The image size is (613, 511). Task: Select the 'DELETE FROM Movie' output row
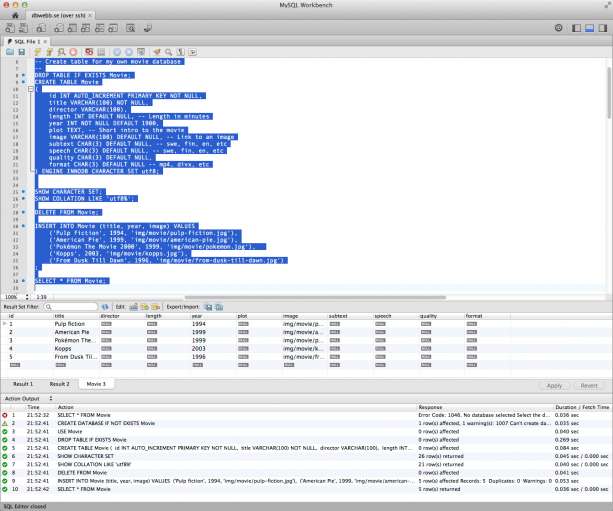306,473
